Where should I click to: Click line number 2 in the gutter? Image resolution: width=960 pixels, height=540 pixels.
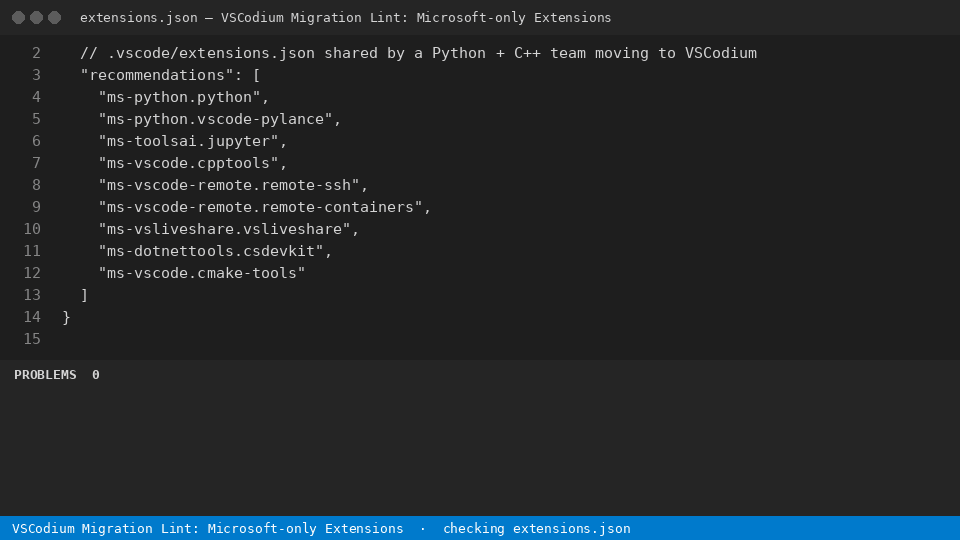36,53
